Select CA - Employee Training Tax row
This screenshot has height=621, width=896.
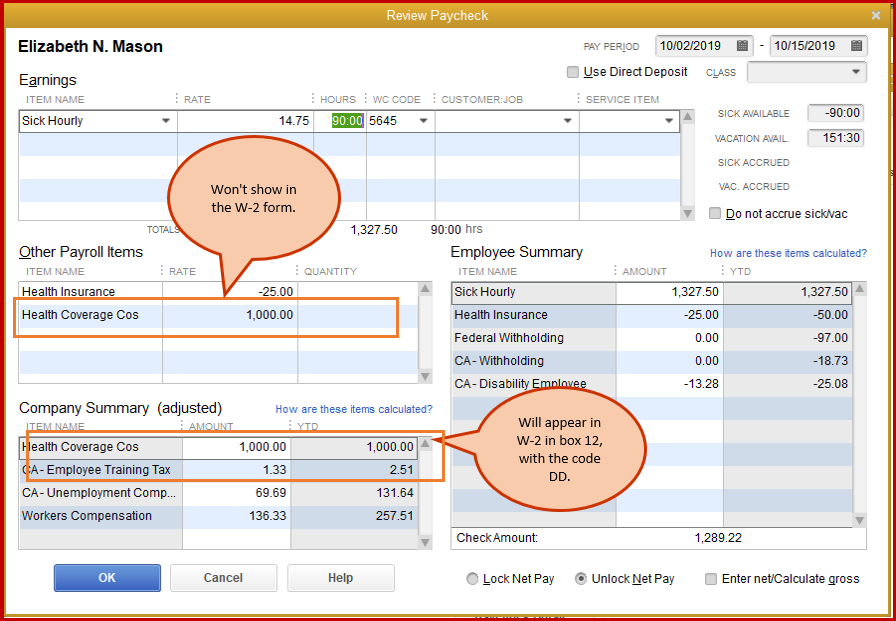pyautogui.click(x=219, y=470)
